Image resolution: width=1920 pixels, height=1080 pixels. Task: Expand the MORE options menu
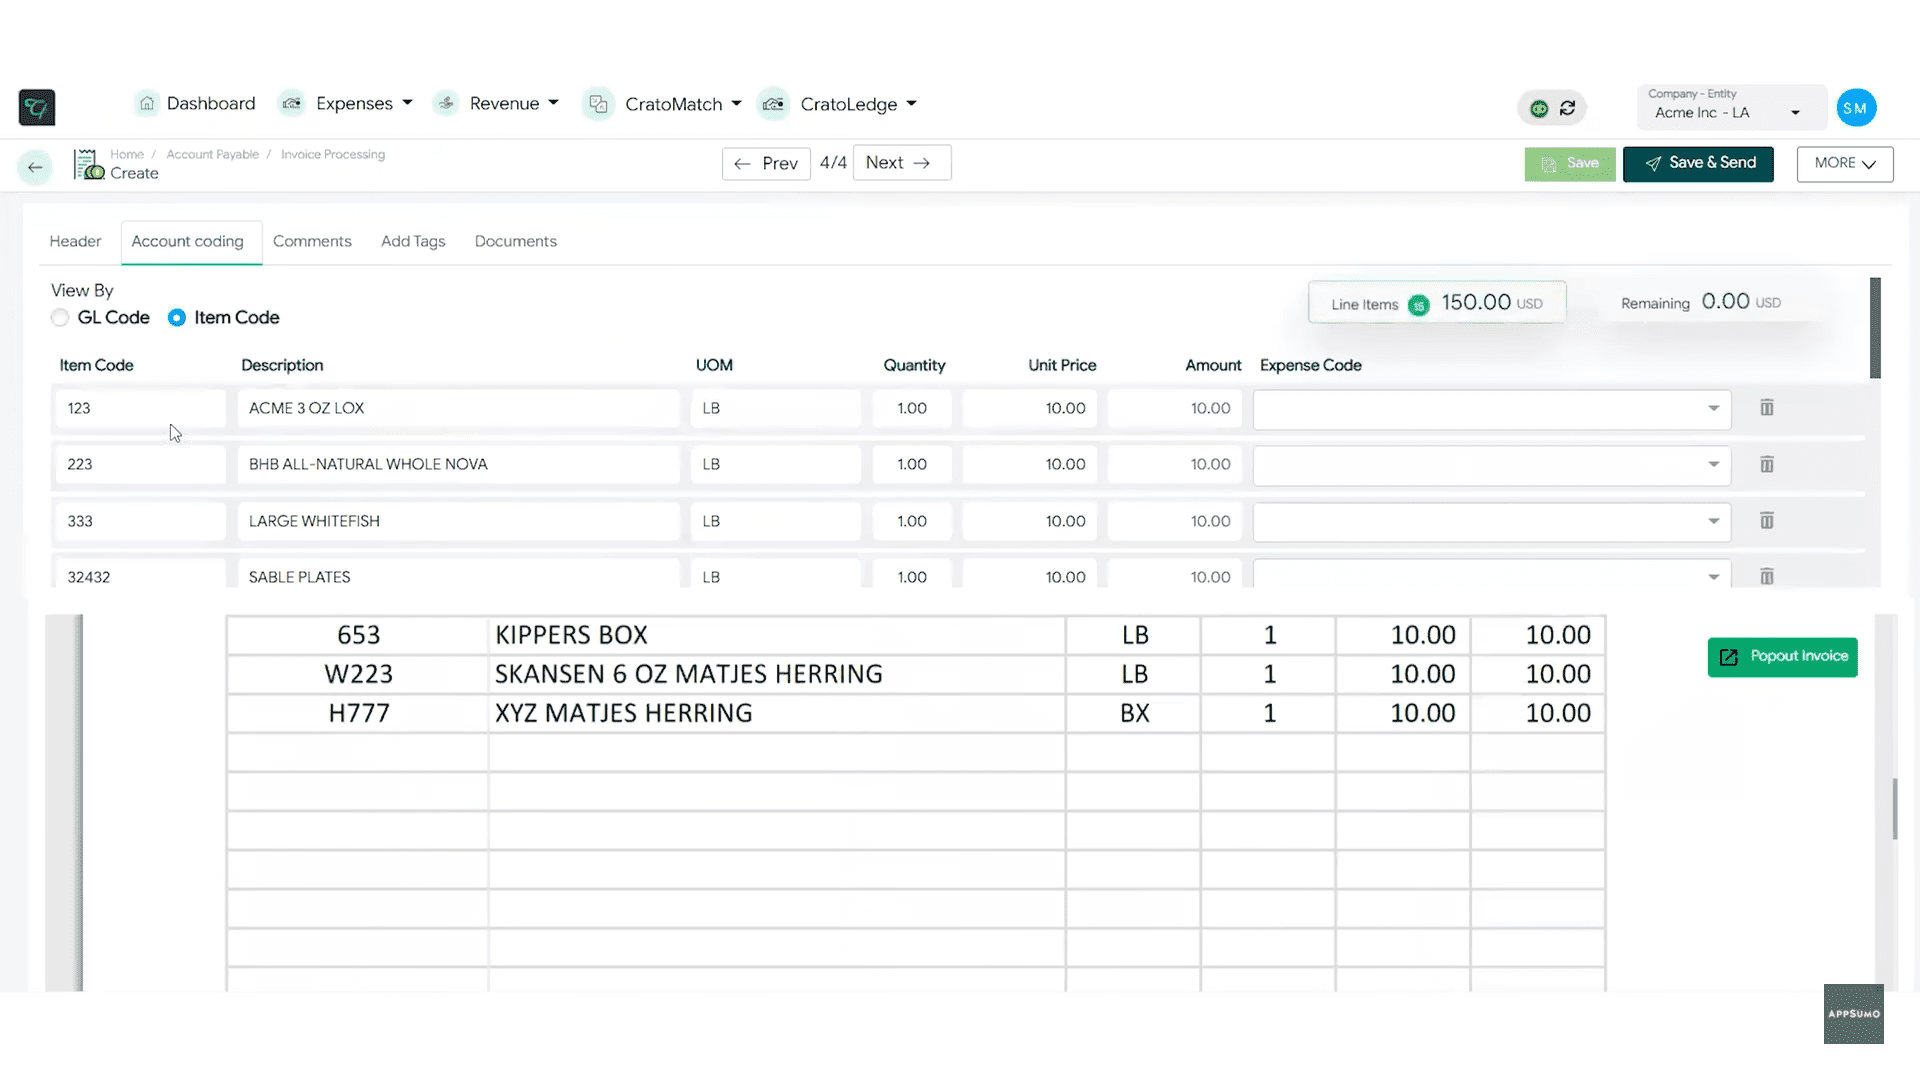click(x=1844, y=163)
